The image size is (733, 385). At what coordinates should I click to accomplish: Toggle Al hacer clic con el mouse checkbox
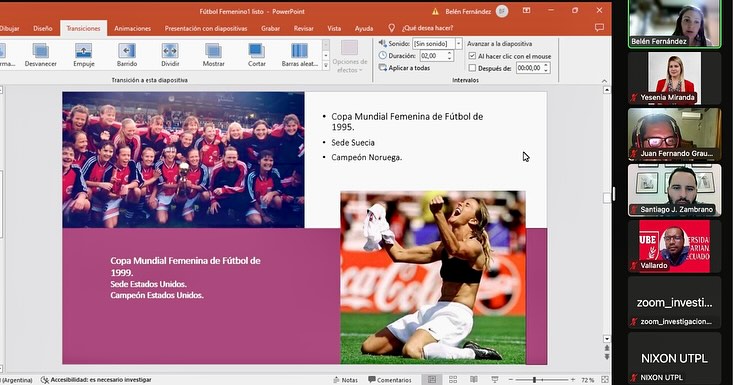472,56
